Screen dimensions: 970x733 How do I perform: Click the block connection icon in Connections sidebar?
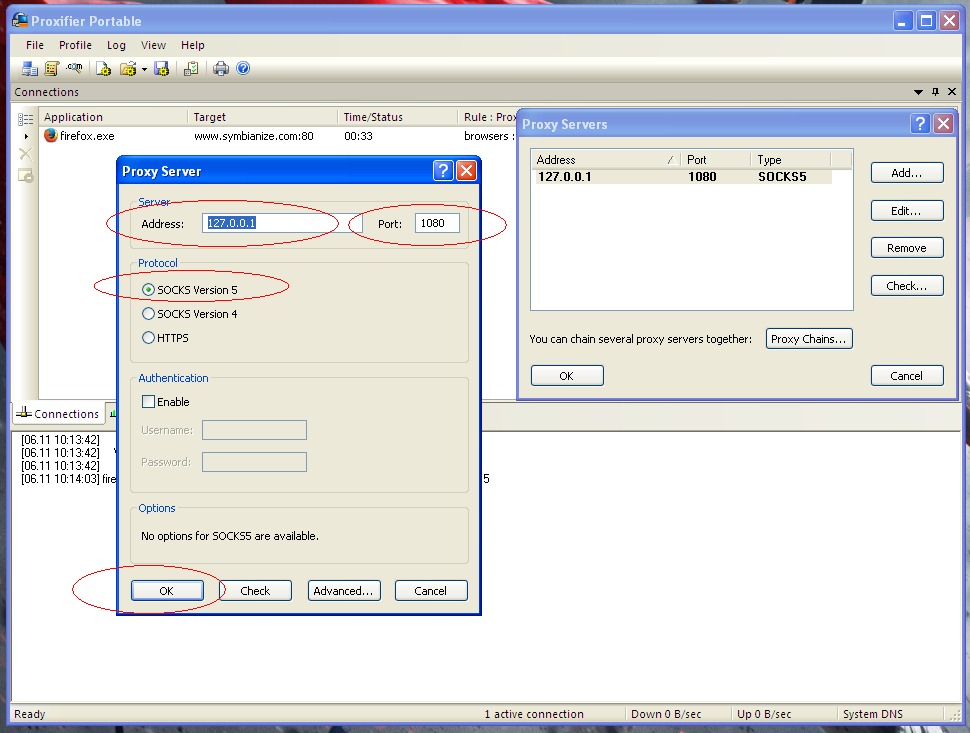point(25,176)
